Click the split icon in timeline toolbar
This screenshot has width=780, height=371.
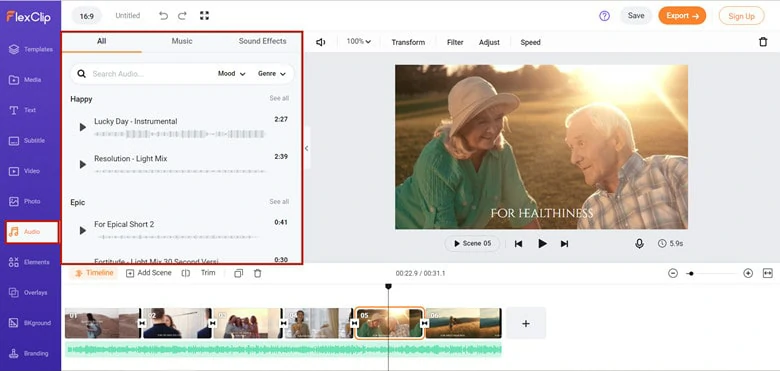186,273
